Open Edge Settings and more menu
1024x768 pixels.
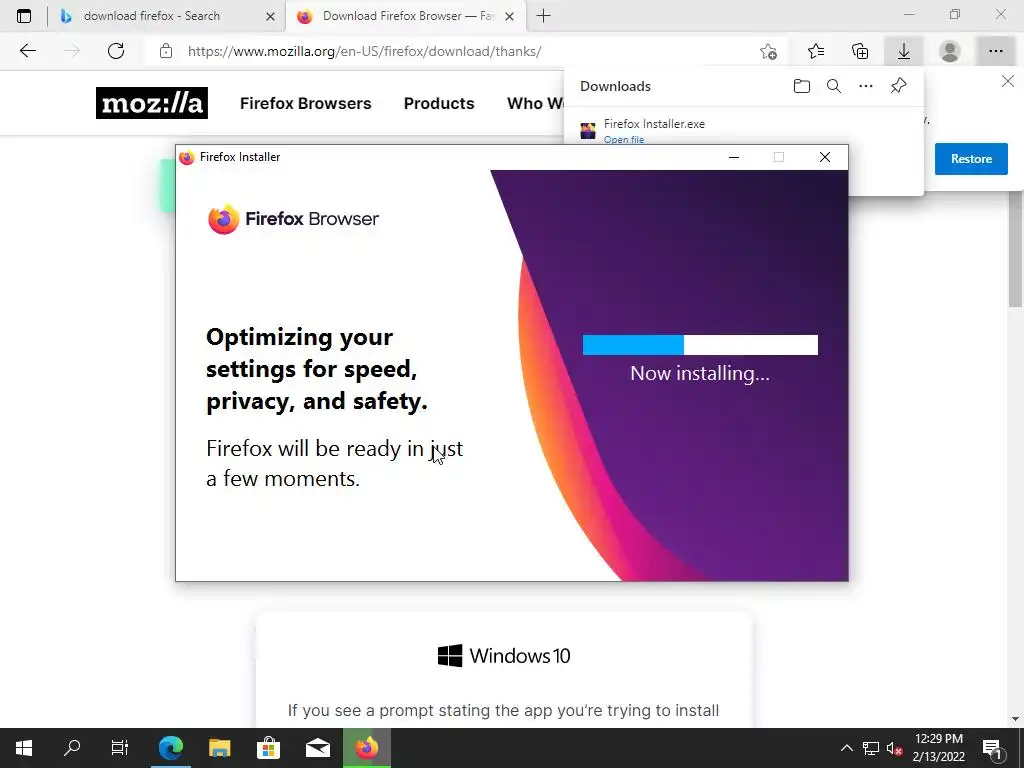pyautogui.click(x=995, y=51)
